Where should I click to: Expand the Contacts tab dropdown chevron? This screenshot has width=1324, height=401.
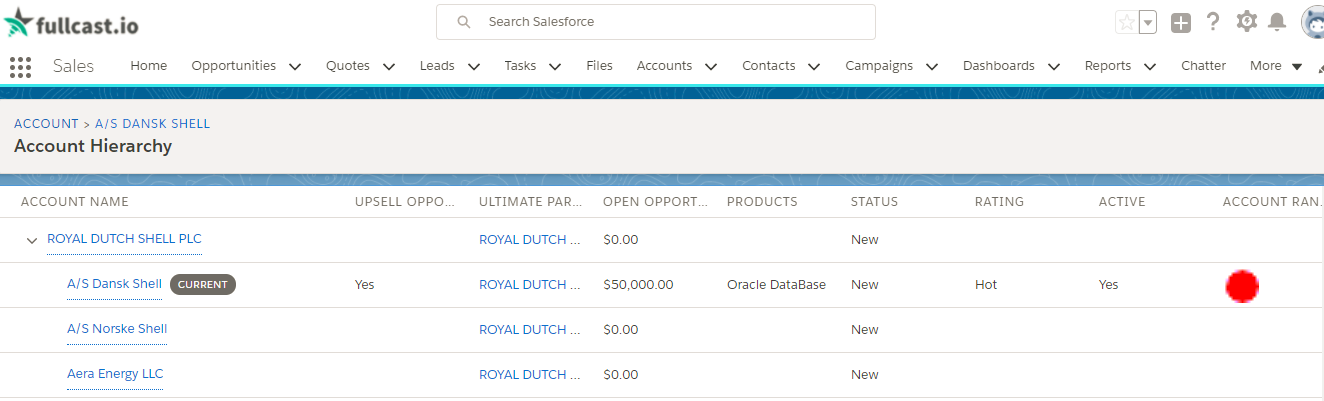point(814,67)
